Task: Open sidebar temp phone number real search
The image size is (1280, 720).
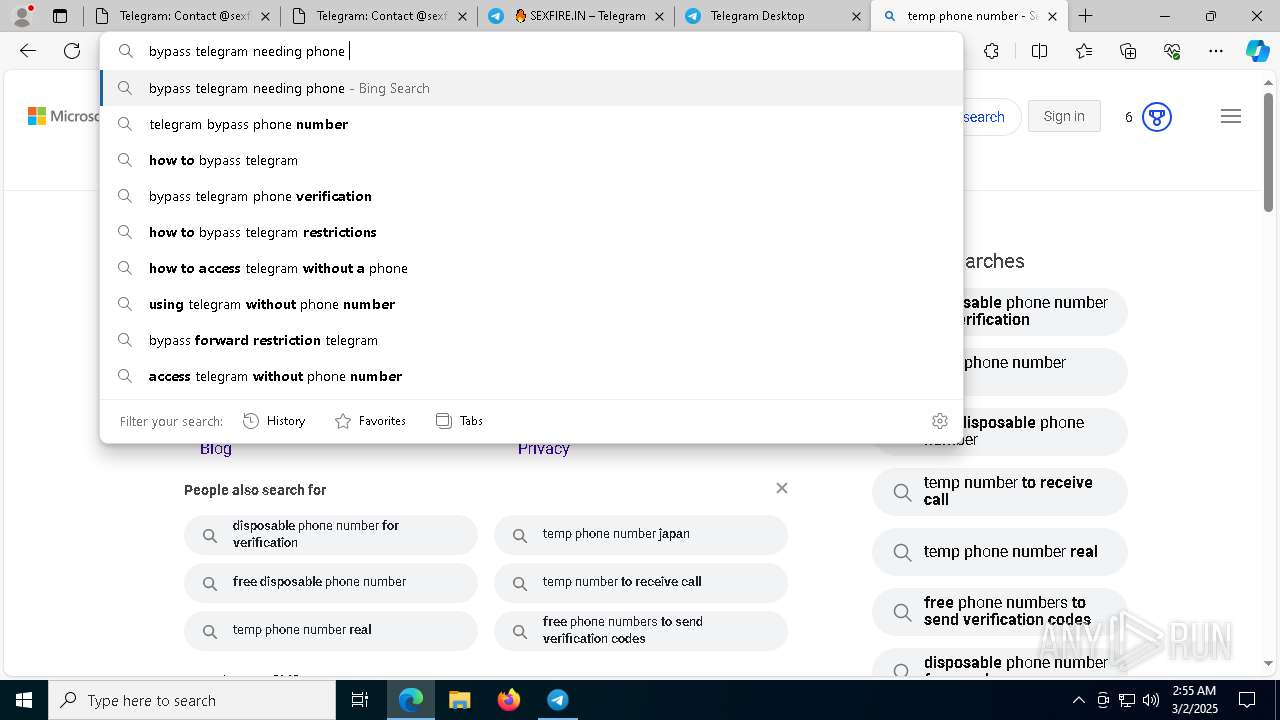Action: pos(1000,551)
